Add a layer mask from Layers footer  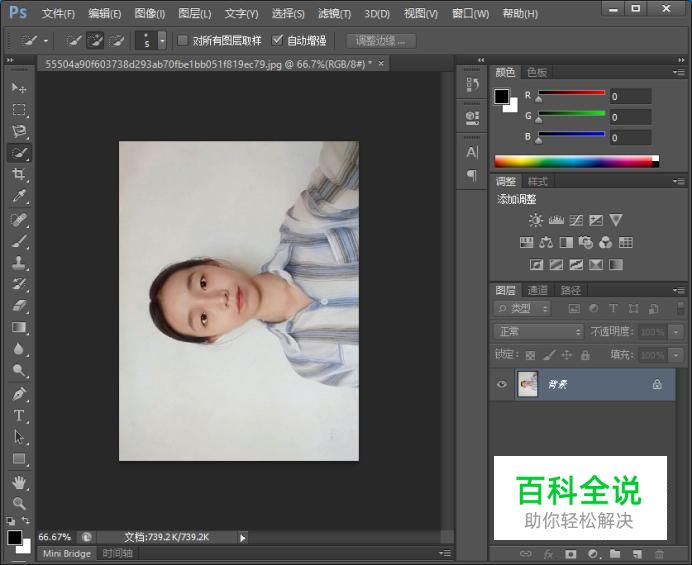pos(570,553)
